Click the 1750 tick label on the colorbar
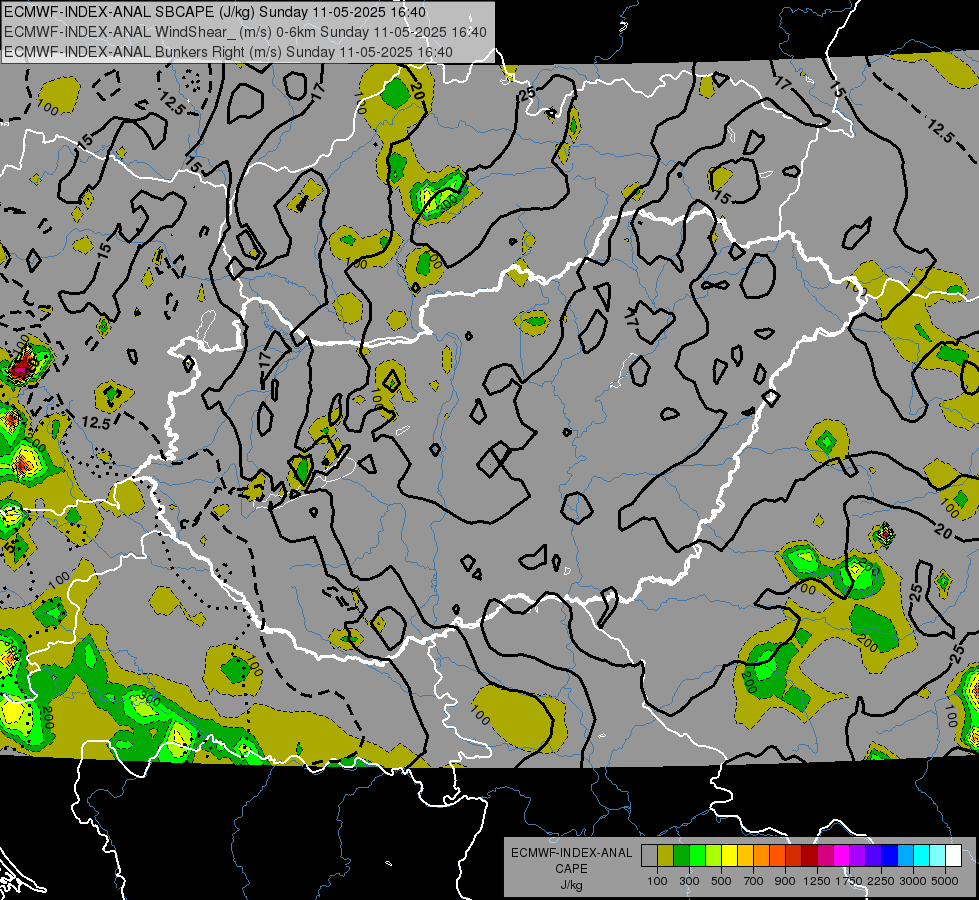 coord(849,881)
